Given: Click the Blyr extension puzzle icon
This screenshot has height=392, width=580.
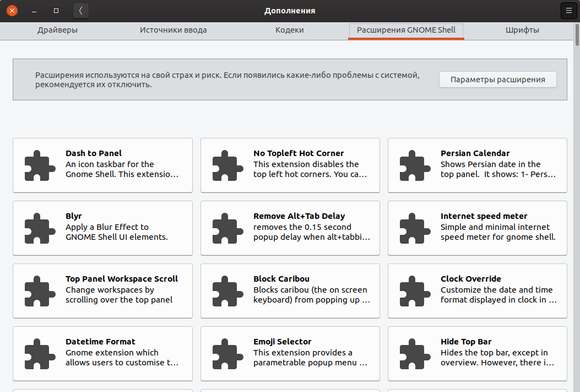Looking at the screenshot, I should [x=40, y=228].
